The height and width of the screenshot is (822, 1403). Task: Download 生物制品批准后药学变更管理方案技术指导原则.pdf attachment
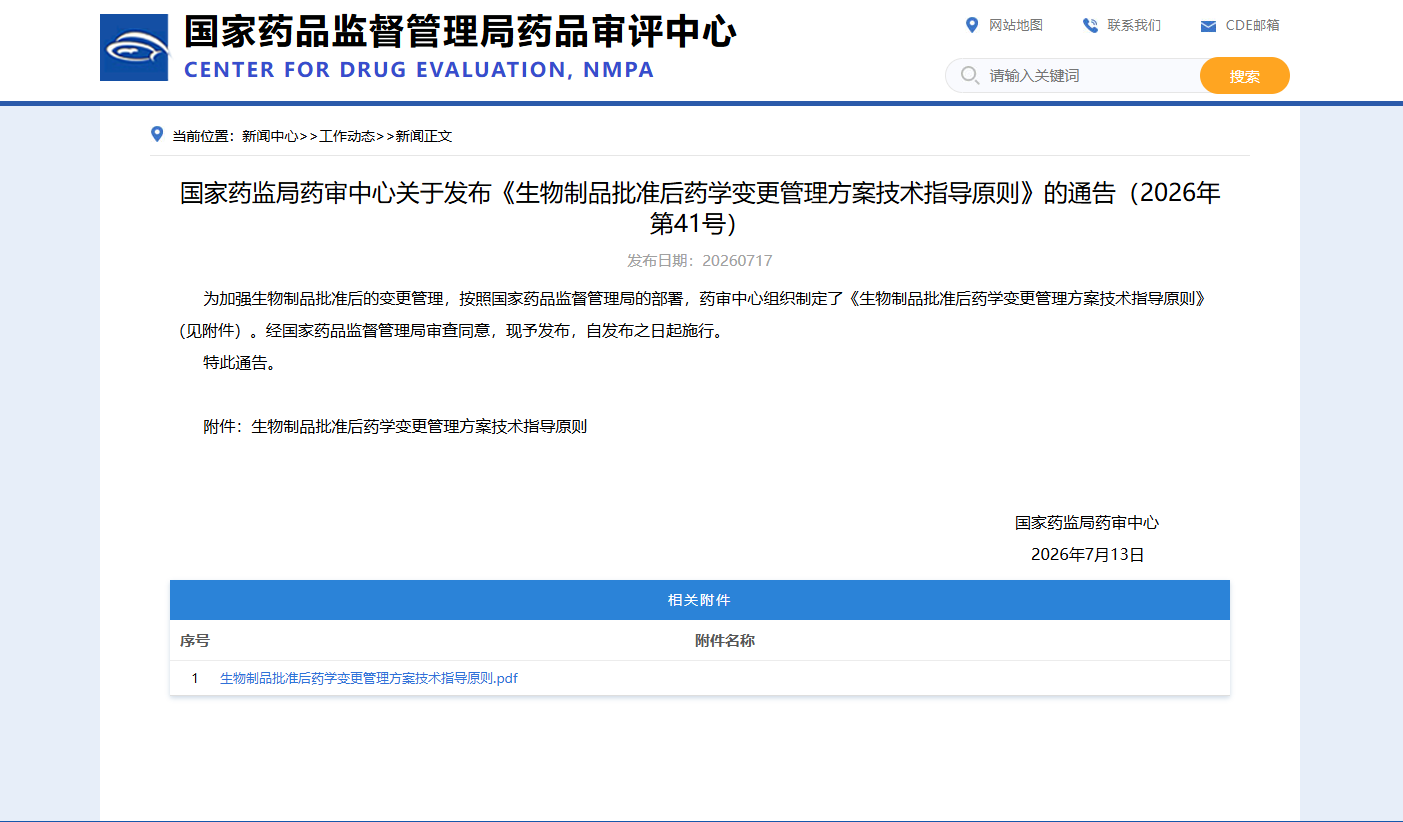tap(369, 678)
